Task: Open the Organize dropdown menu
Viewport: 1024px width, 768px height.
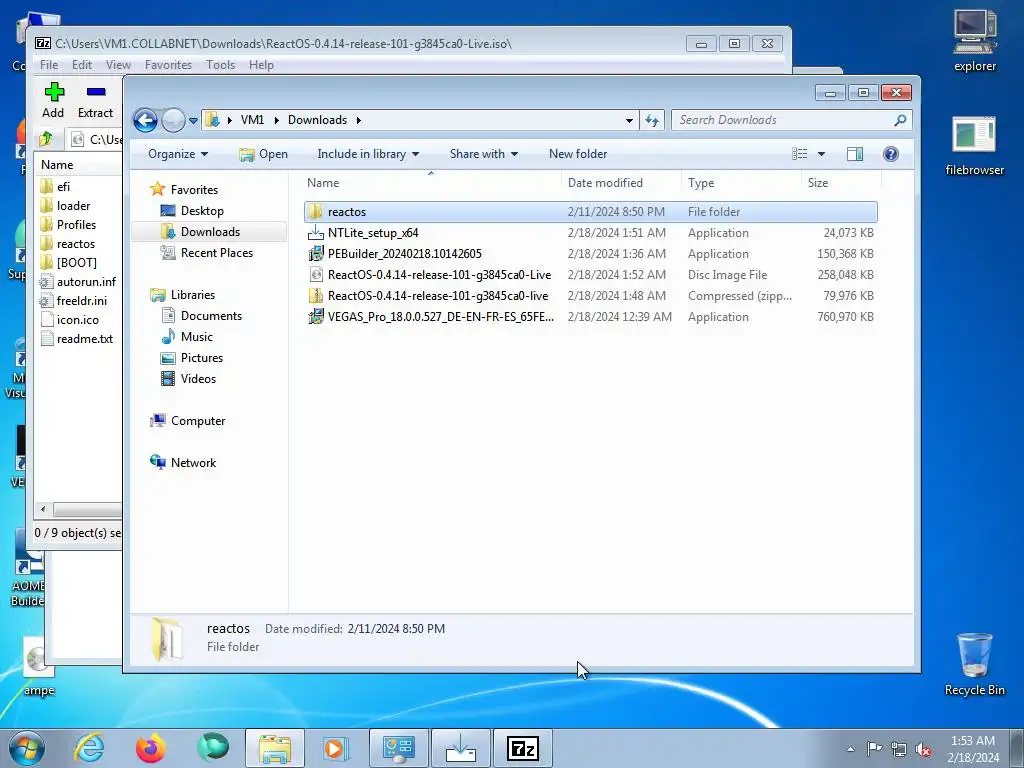Action: (x=178, y=154)
